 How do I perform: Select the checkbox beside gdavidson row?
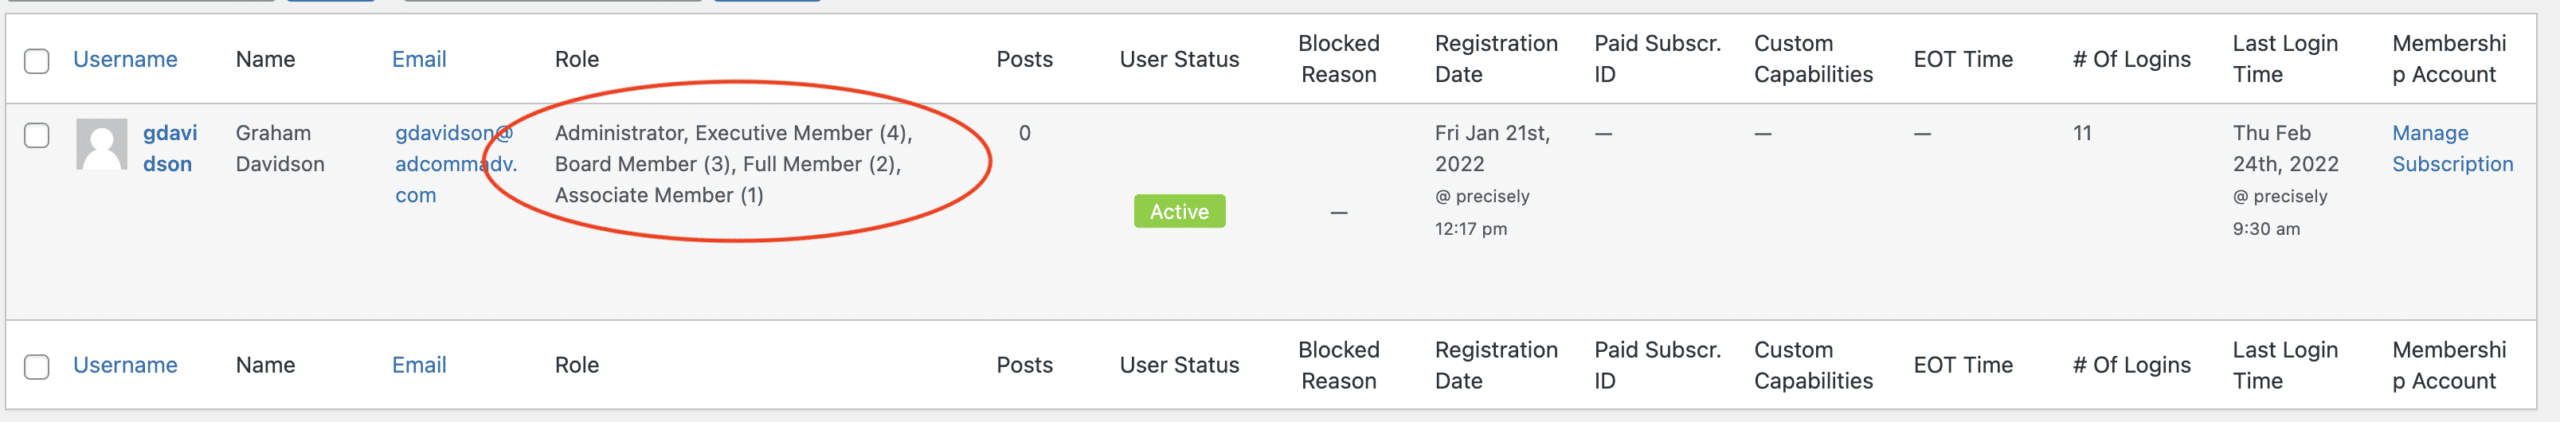click(37, 135)
